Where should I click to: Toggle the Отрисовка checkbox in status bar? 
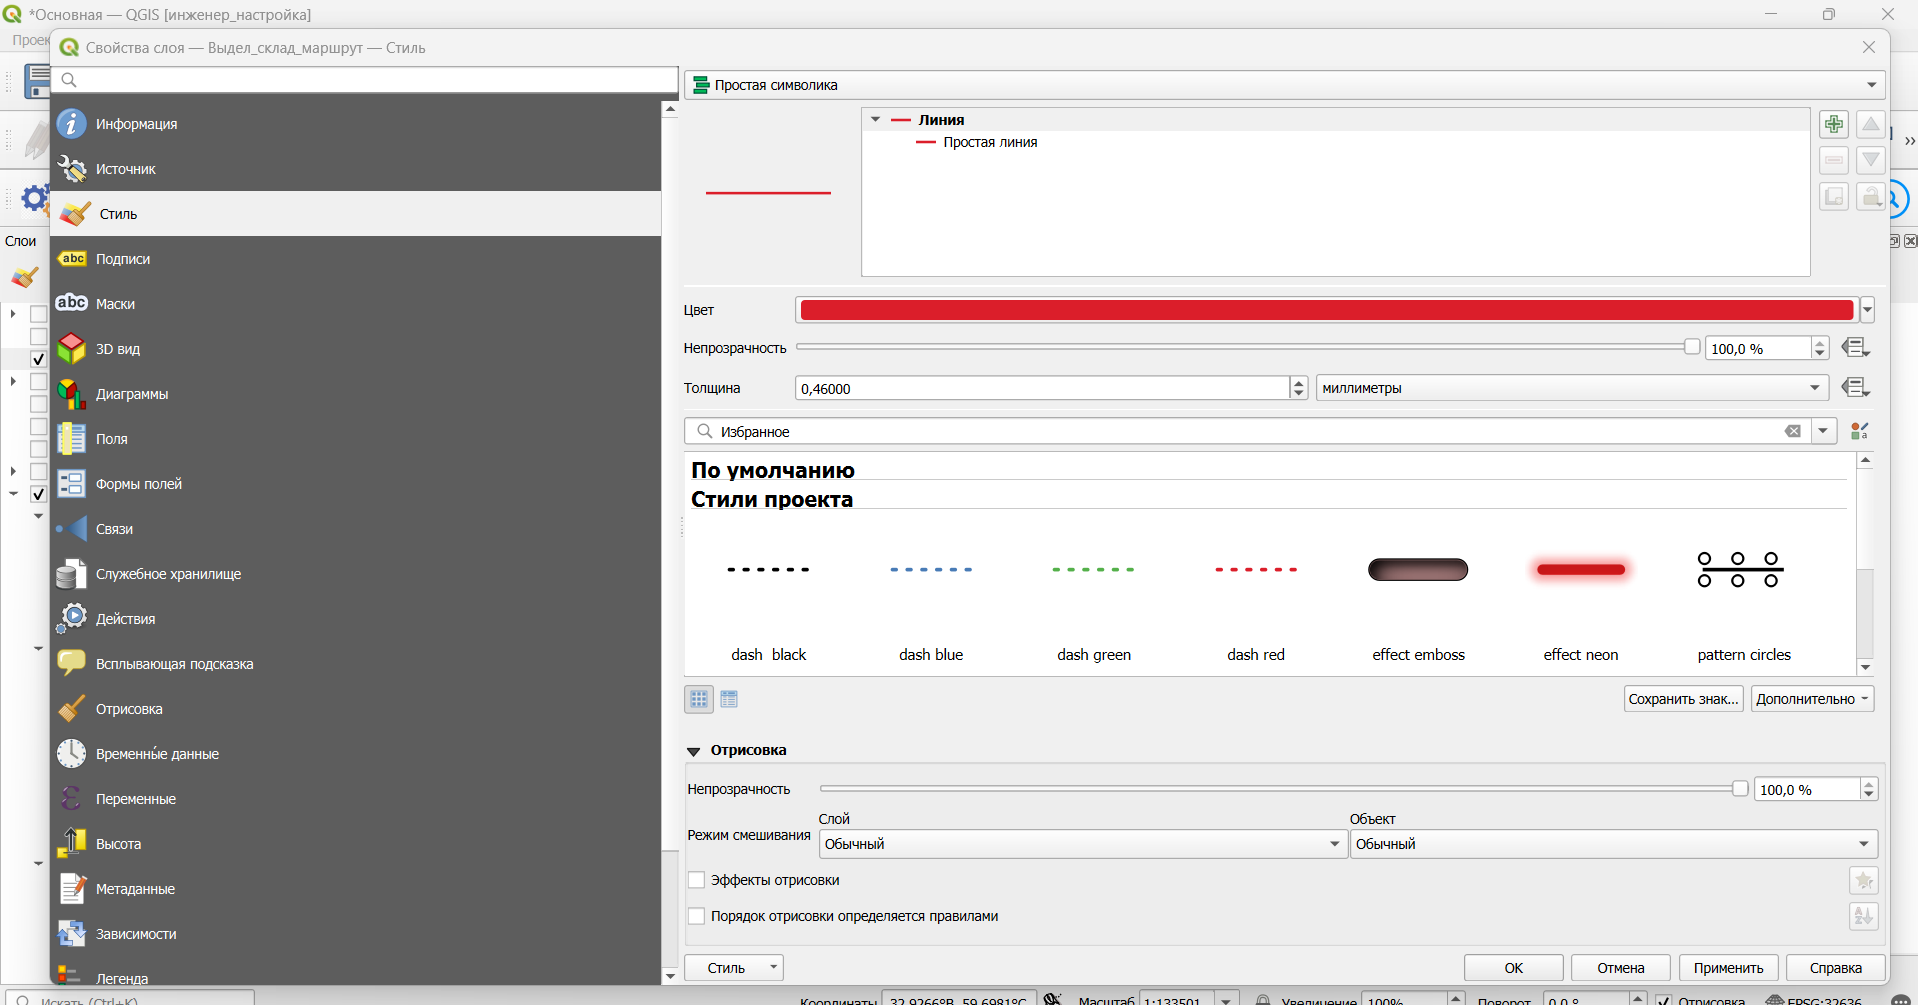[1664, 1000]
